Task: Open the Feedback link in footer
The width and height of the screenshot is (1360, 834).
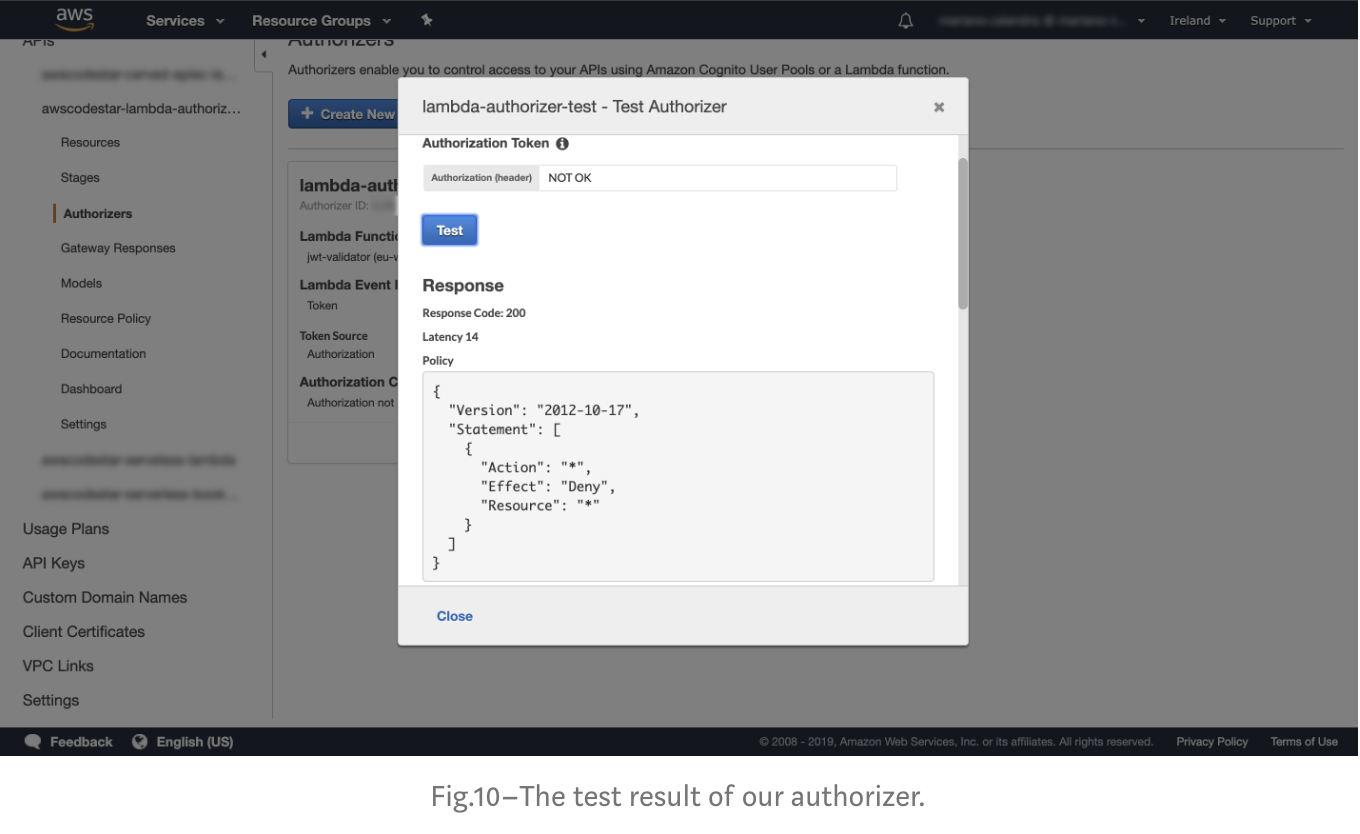Action: click(x=81, y=742)
